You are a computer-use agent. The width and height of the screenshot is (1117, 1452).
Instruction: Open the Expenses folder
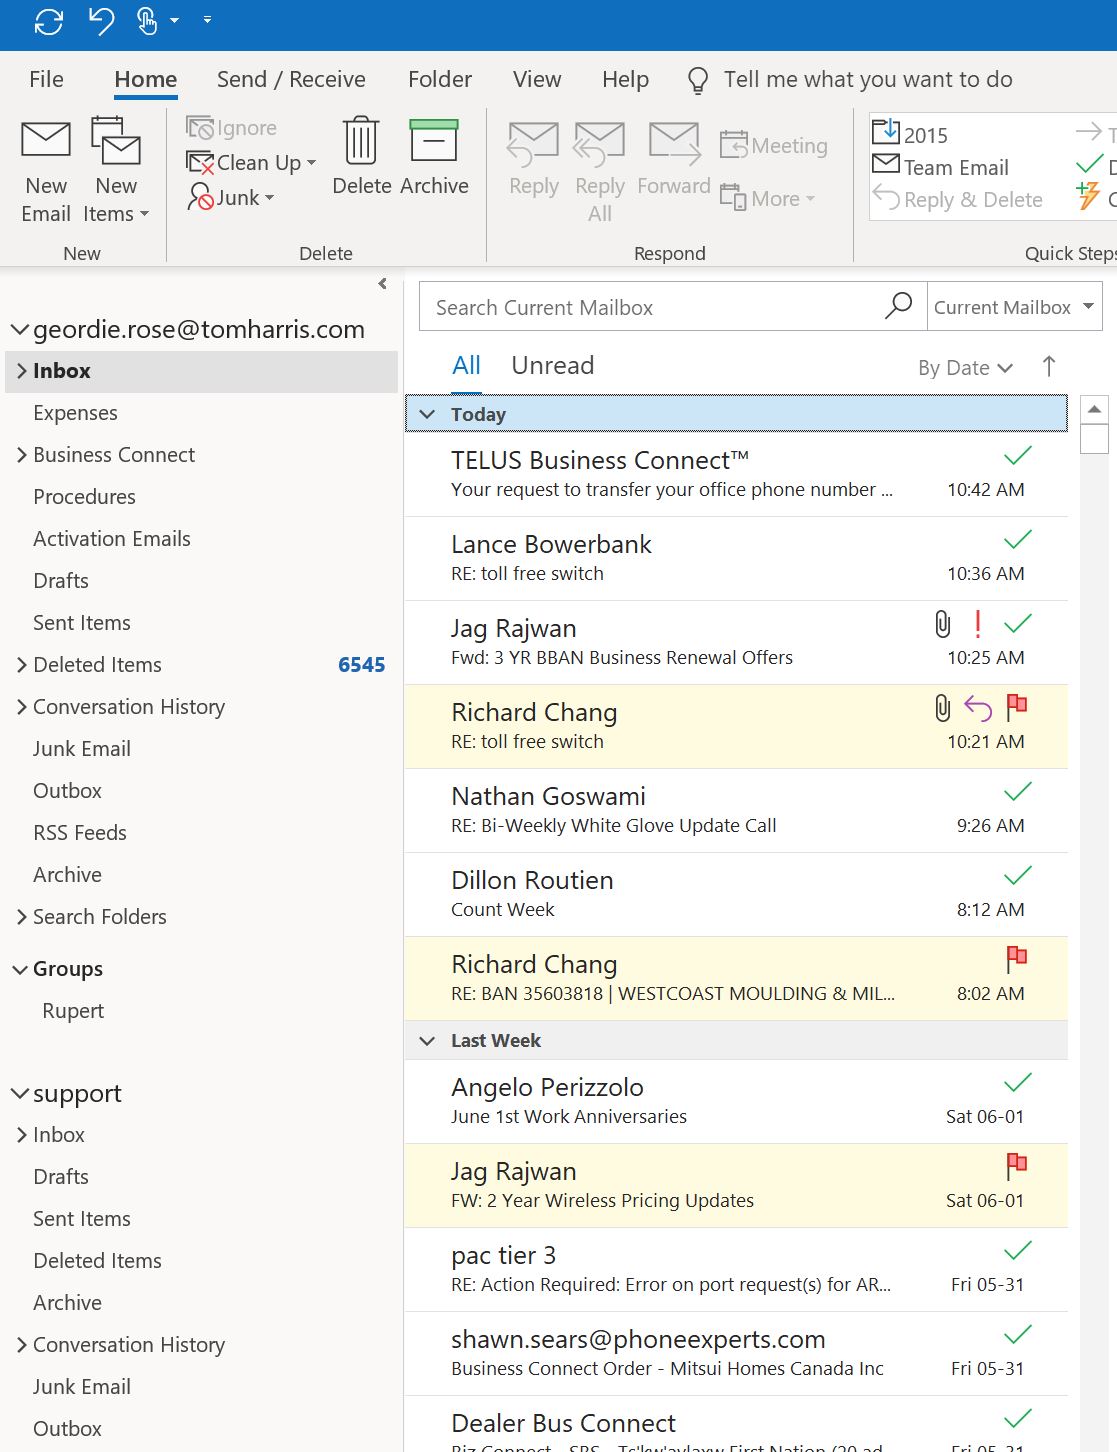tap(75, 413)
